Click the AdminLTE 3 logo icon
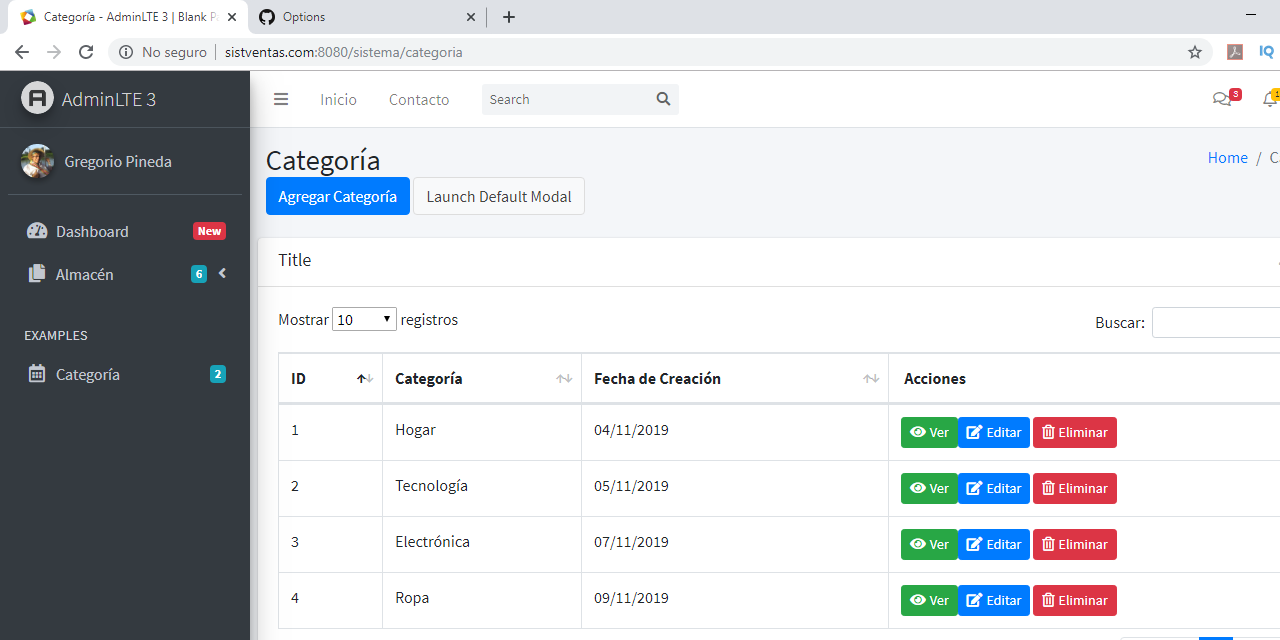 tap(37, 99)
